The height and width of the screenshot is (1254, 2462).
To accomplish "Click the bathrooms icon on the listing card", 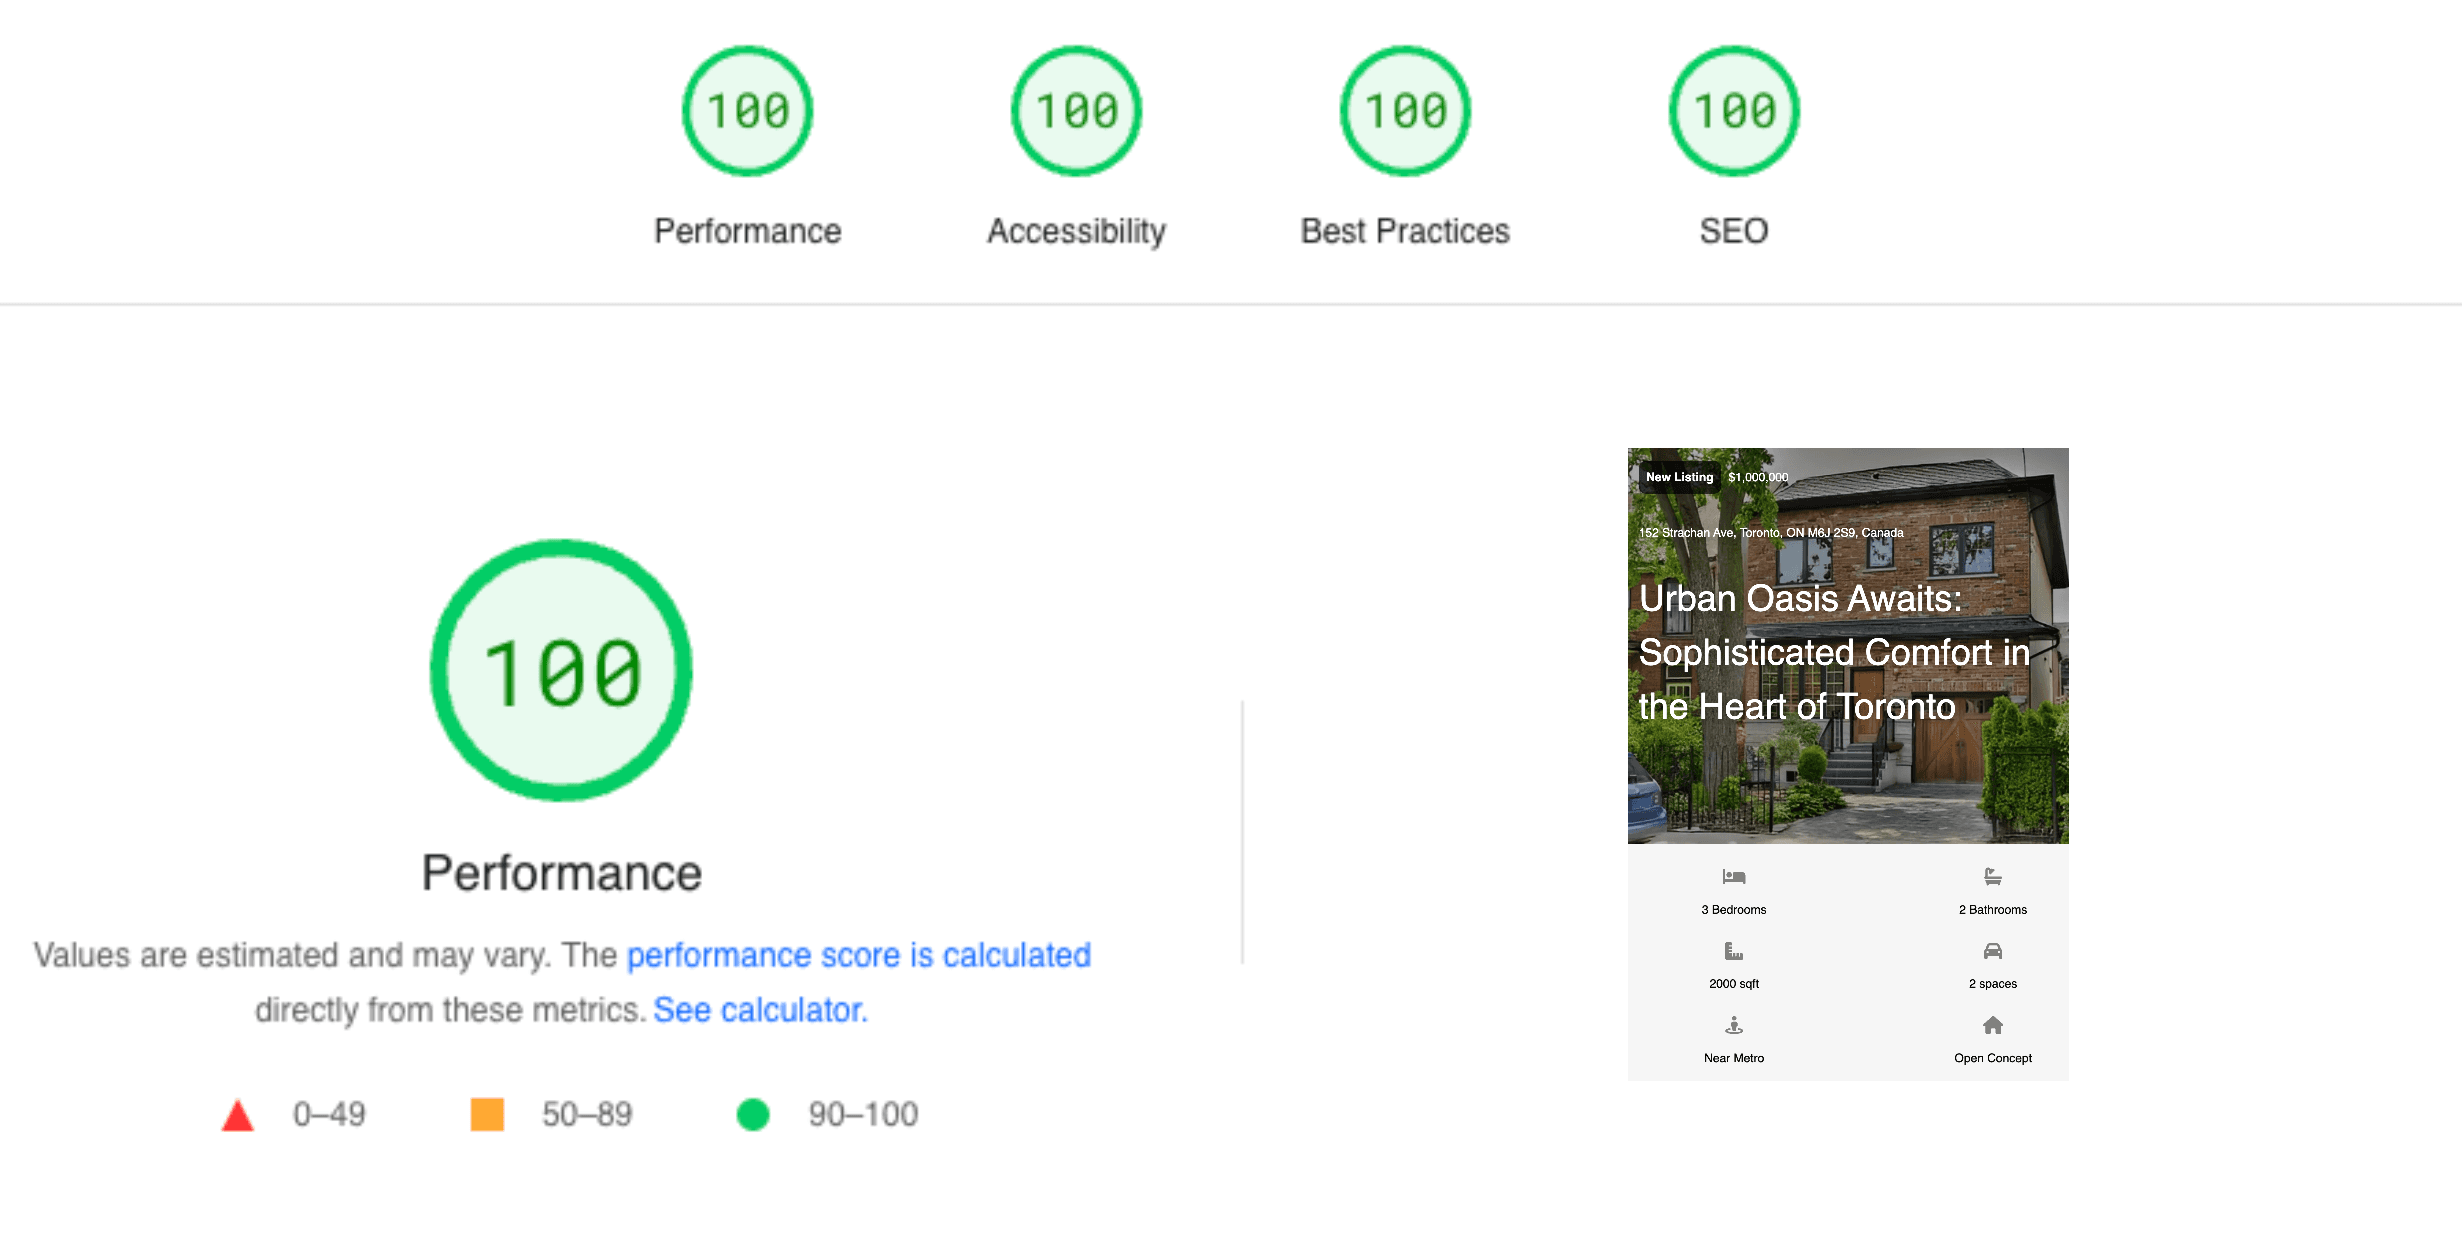I will tap(1992, 875).
